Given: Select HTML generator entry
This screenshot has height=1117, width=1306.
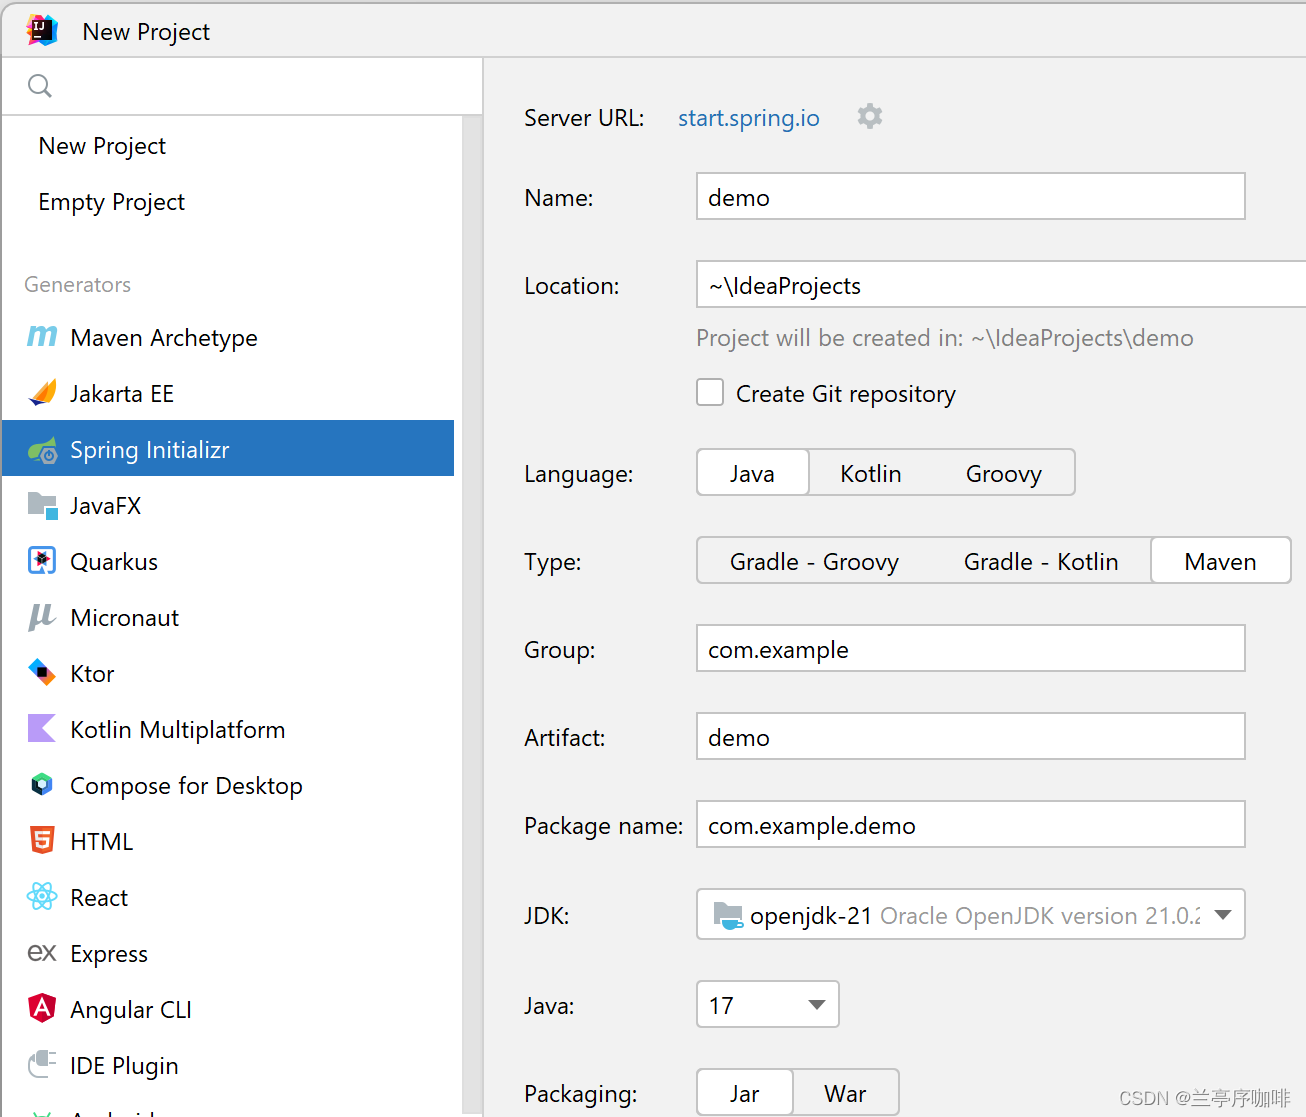Looking at the screenshot, I should click(x=228, y=842).
